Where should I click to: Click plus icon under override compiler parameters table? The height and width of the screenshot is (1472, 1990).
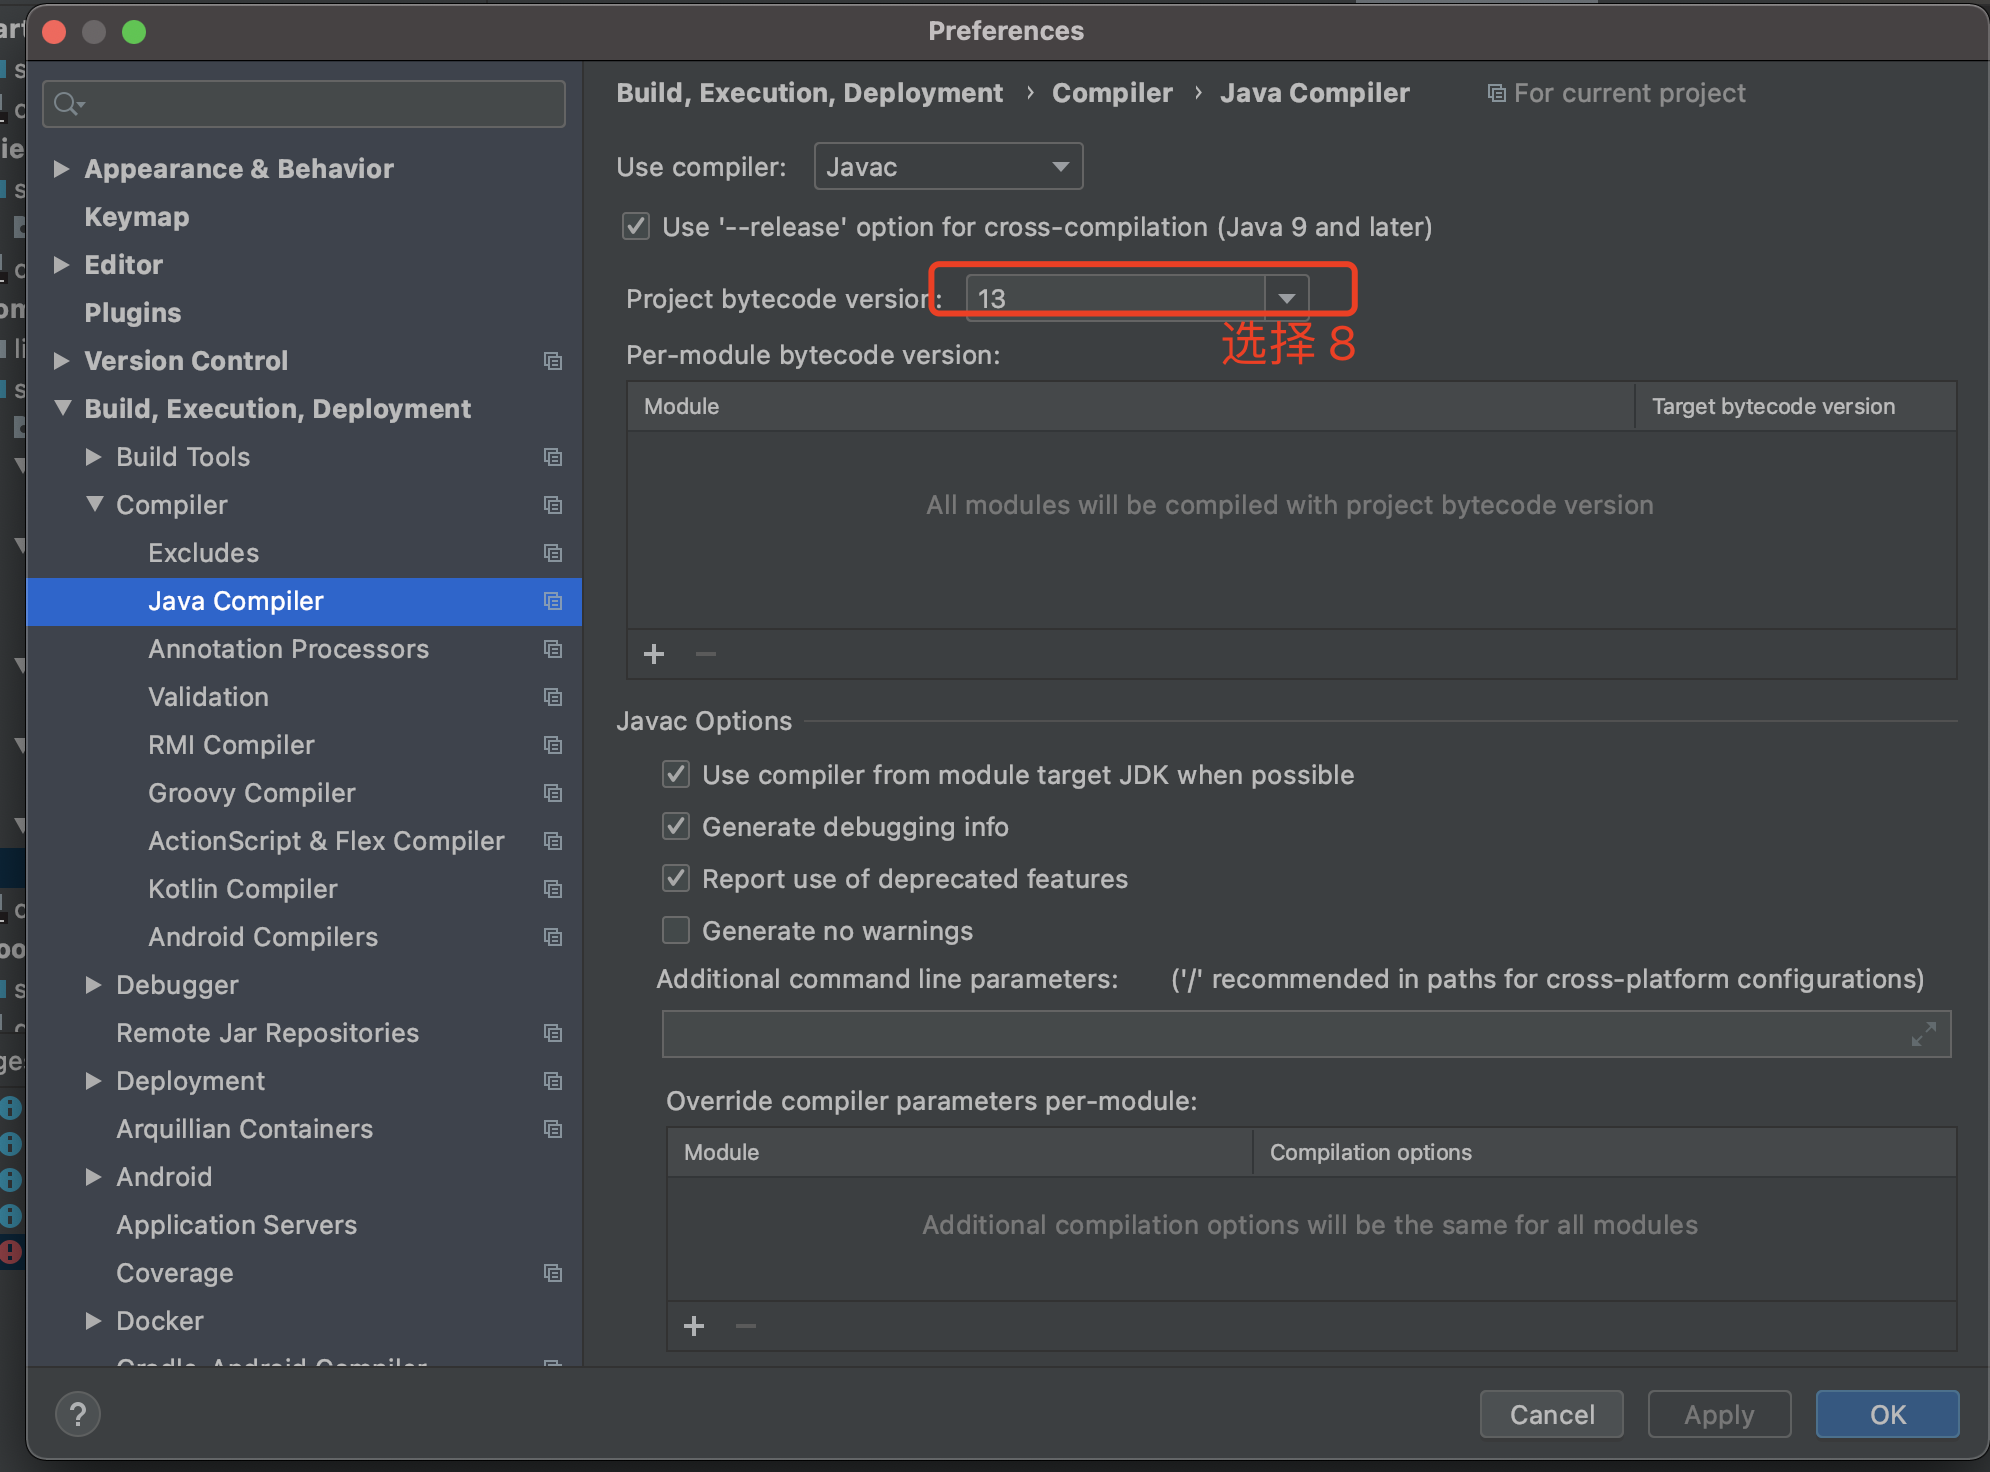point(694,1326)
